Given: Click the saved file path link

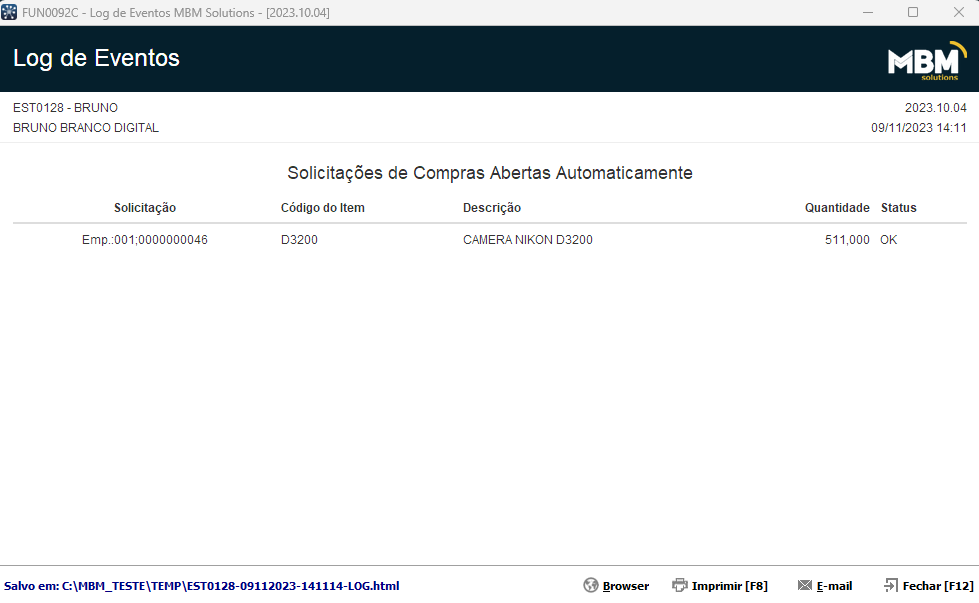Looking at the screenshot, I should tap(202, 586).
